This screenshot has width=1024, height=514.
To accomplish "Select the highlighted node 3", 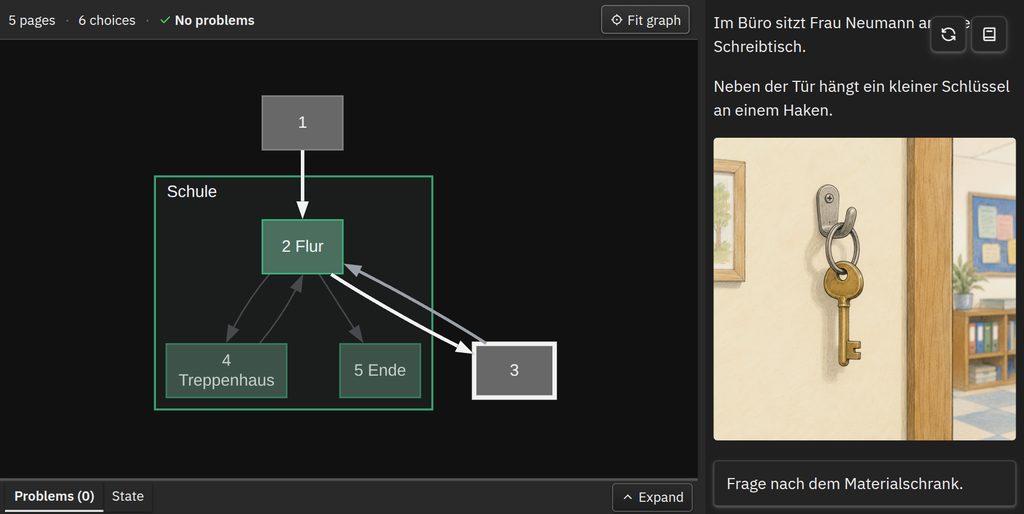I will pos(514,370).
